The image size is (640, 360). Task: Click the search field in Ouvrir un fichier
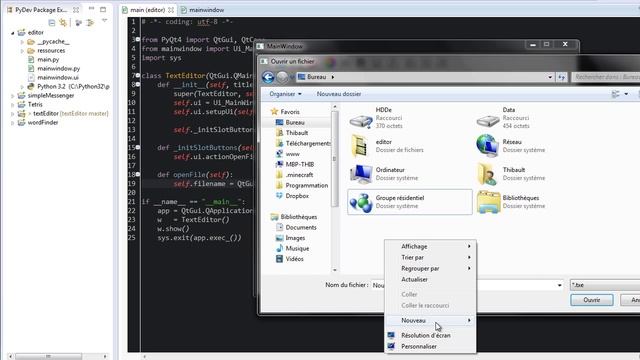point(606,77)
